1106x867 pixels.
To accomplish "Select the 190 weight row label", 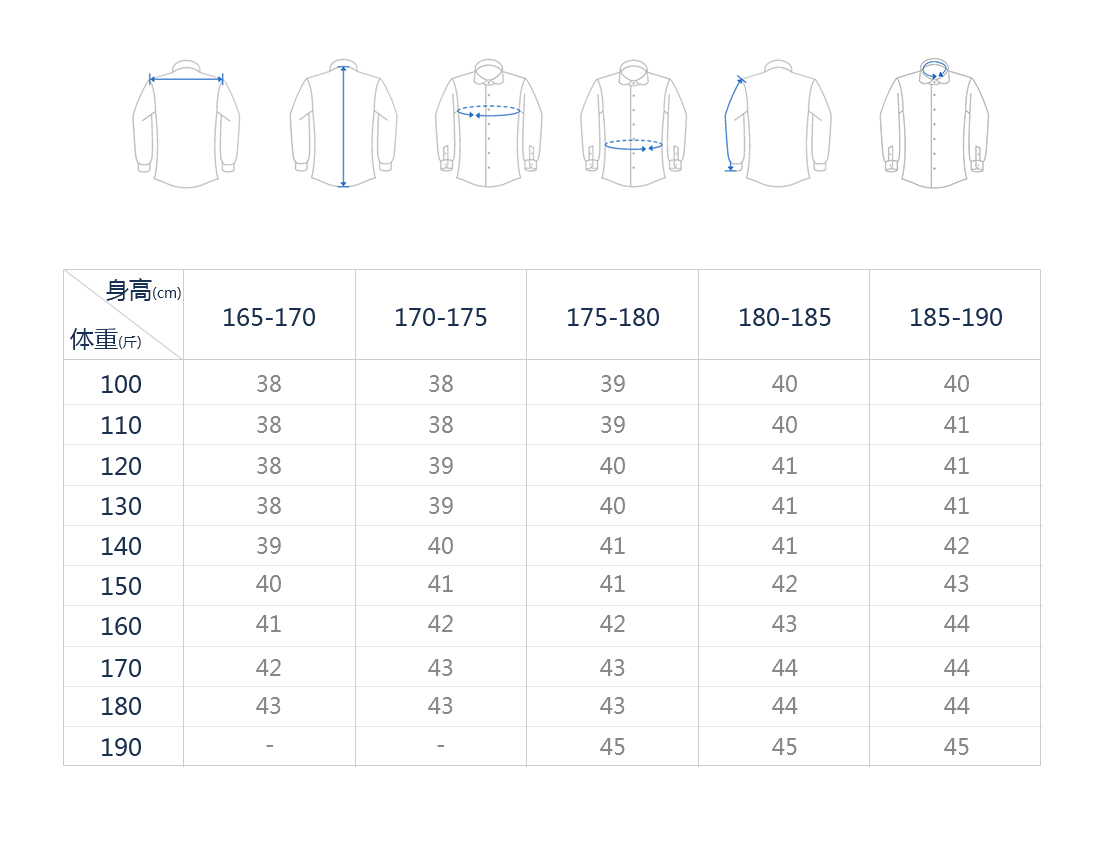I will tap(121, 747).
